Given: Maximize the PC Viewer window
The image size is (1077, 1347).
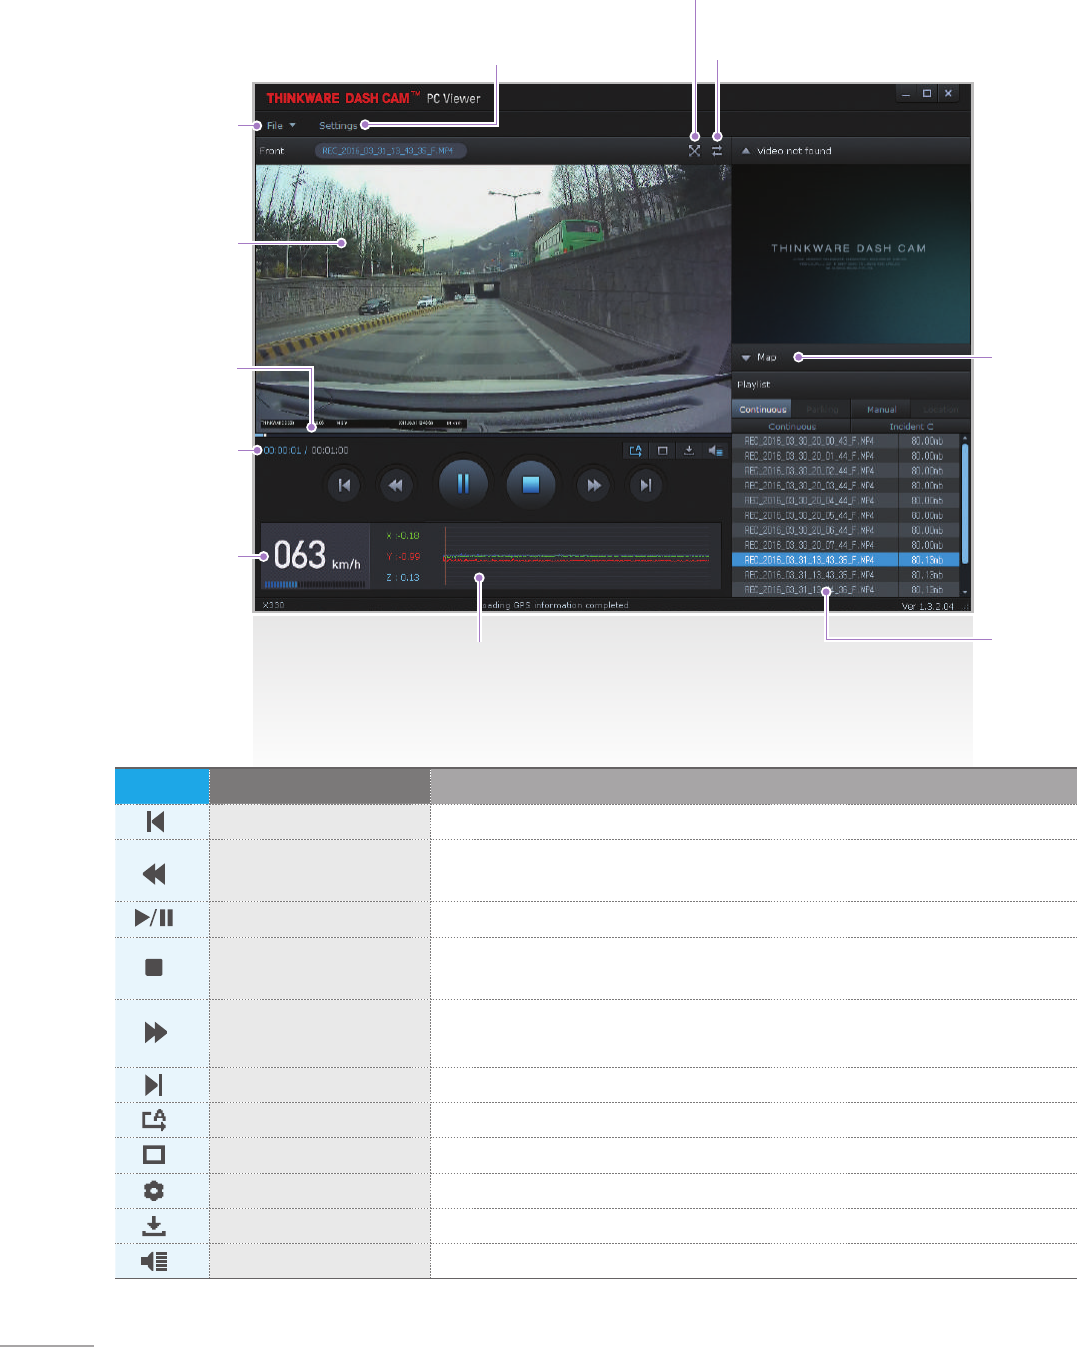Looking at the screenshot, I should tap(927, 94).
